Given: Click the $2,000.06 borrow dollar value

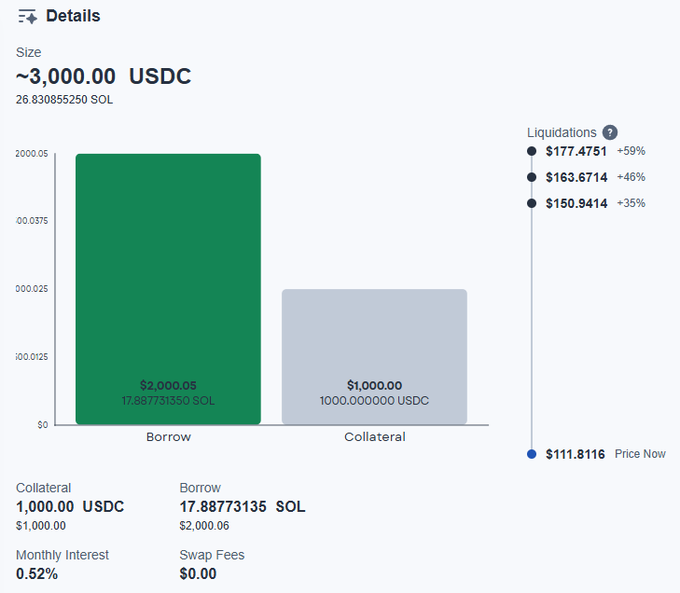Looking at the screenshot, I should pyautogui.click(x=204, y=526).
